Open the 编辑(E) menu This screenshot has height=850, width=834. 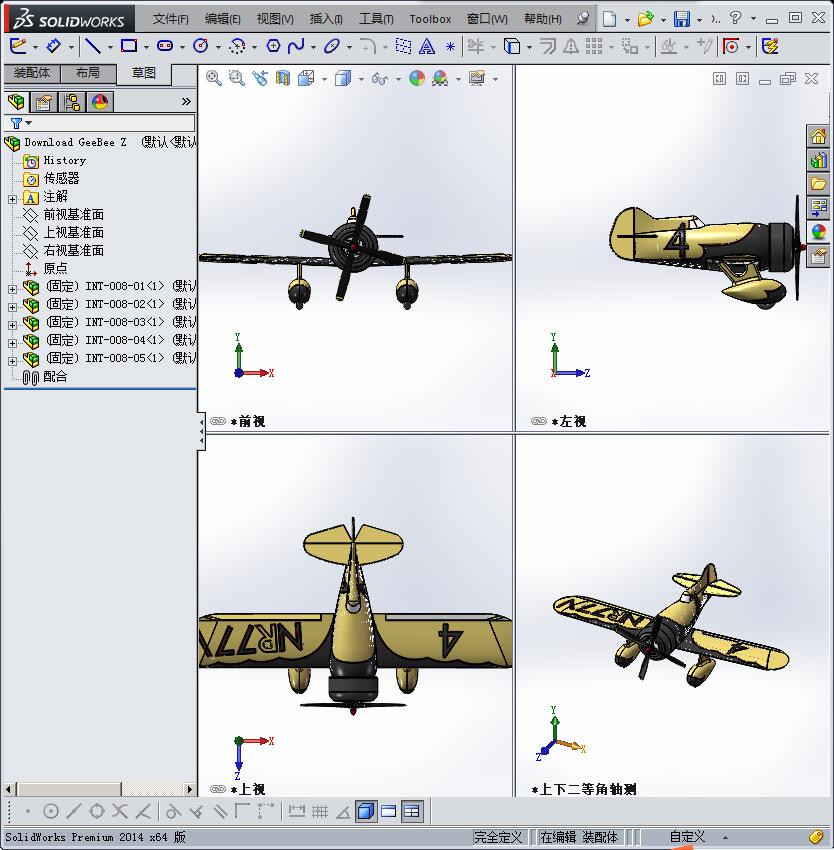222,19
